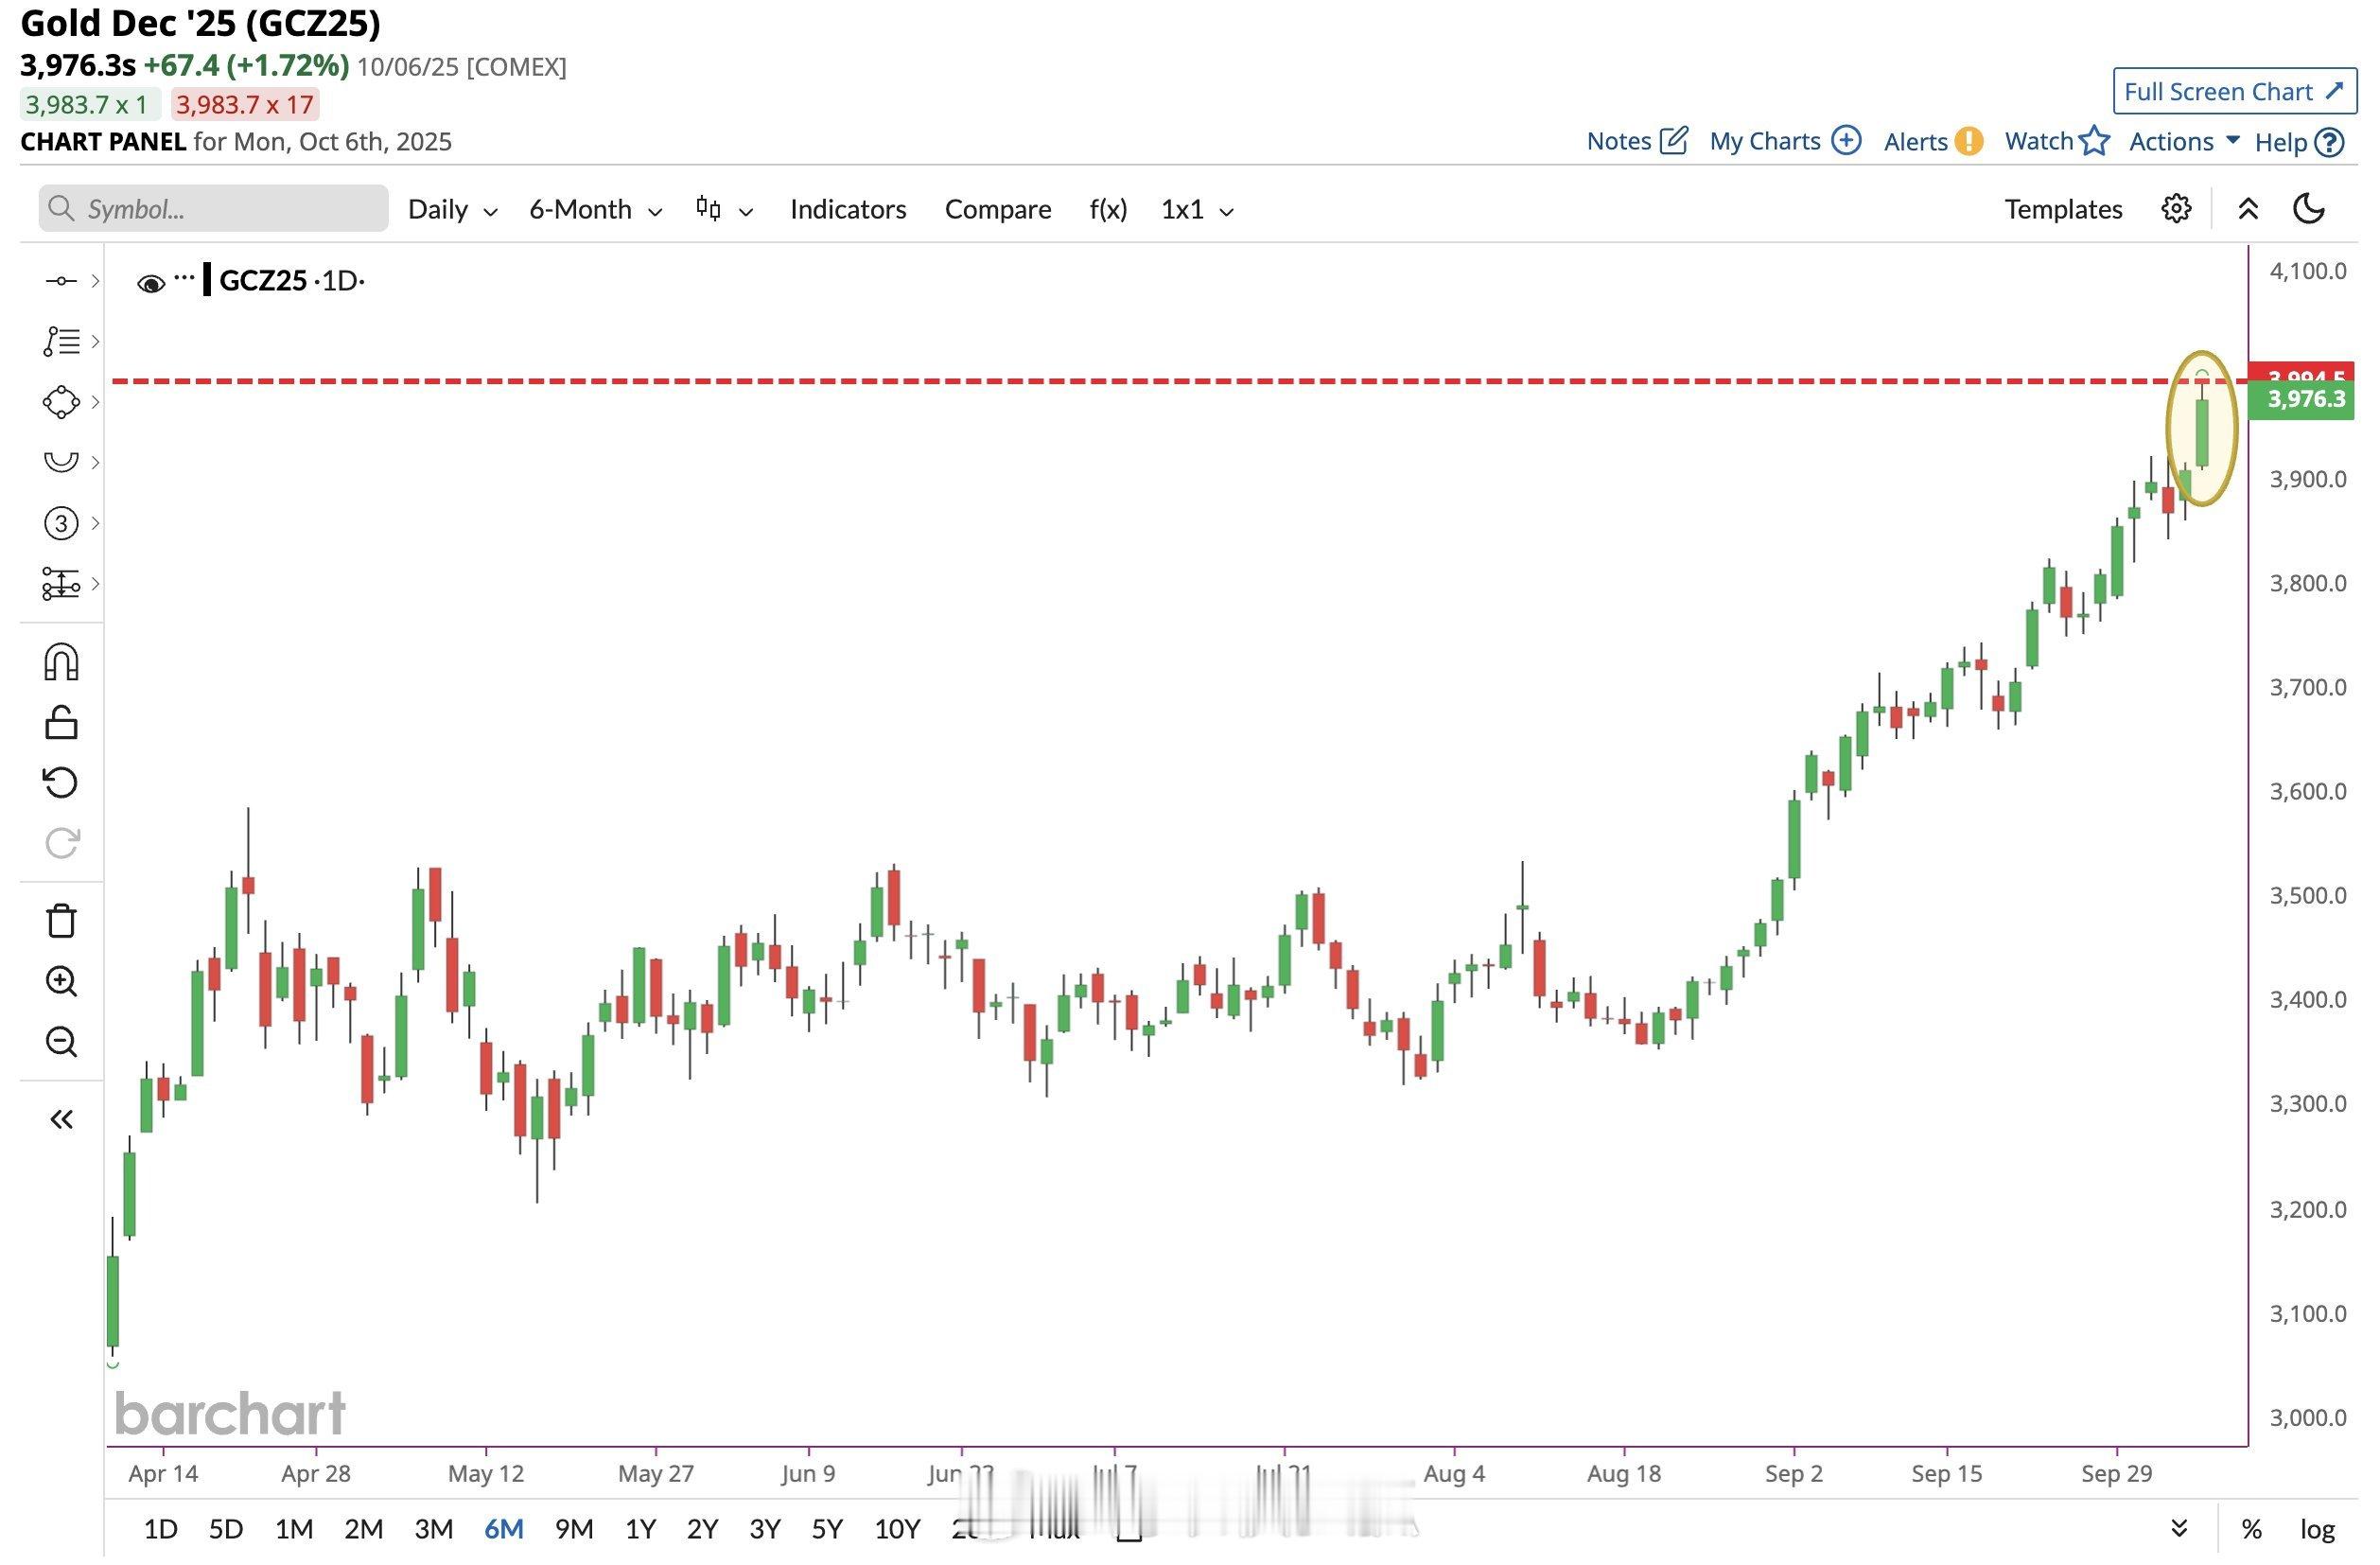
Task: Toggle GCZ25 series visibility eye
Action: coord(151,284)
